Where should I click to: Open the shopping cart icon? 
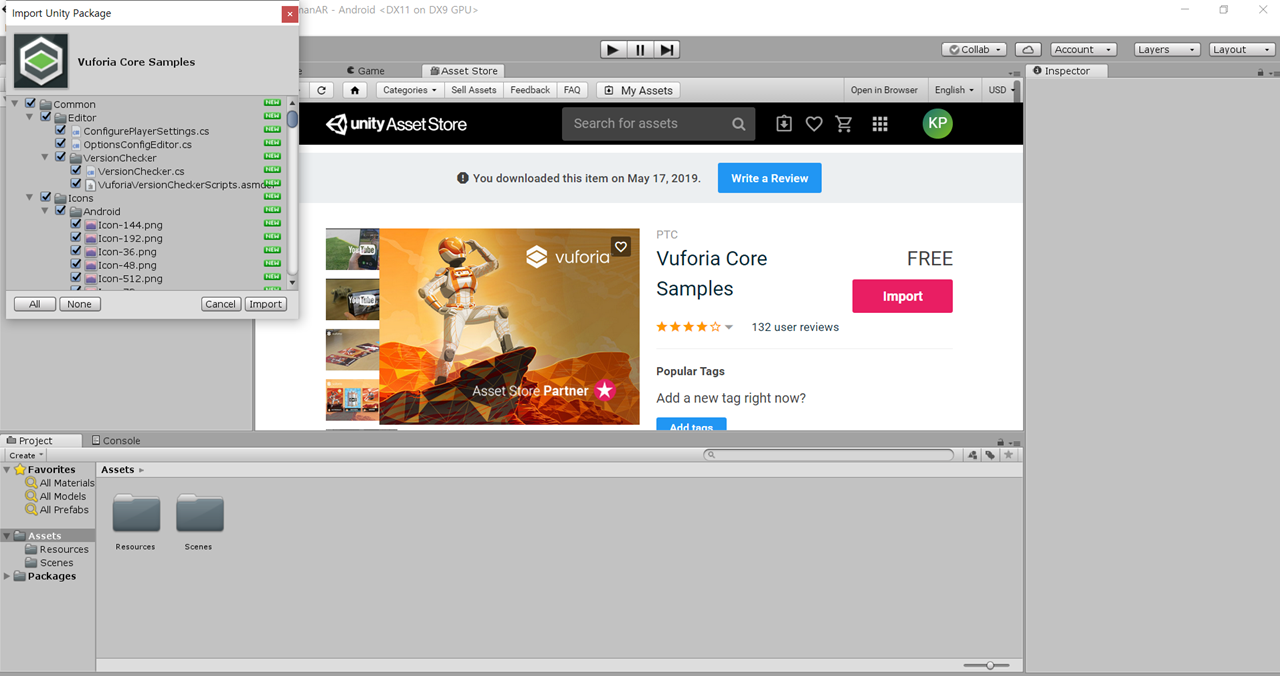pyautogui.click(x=844, y=124)
